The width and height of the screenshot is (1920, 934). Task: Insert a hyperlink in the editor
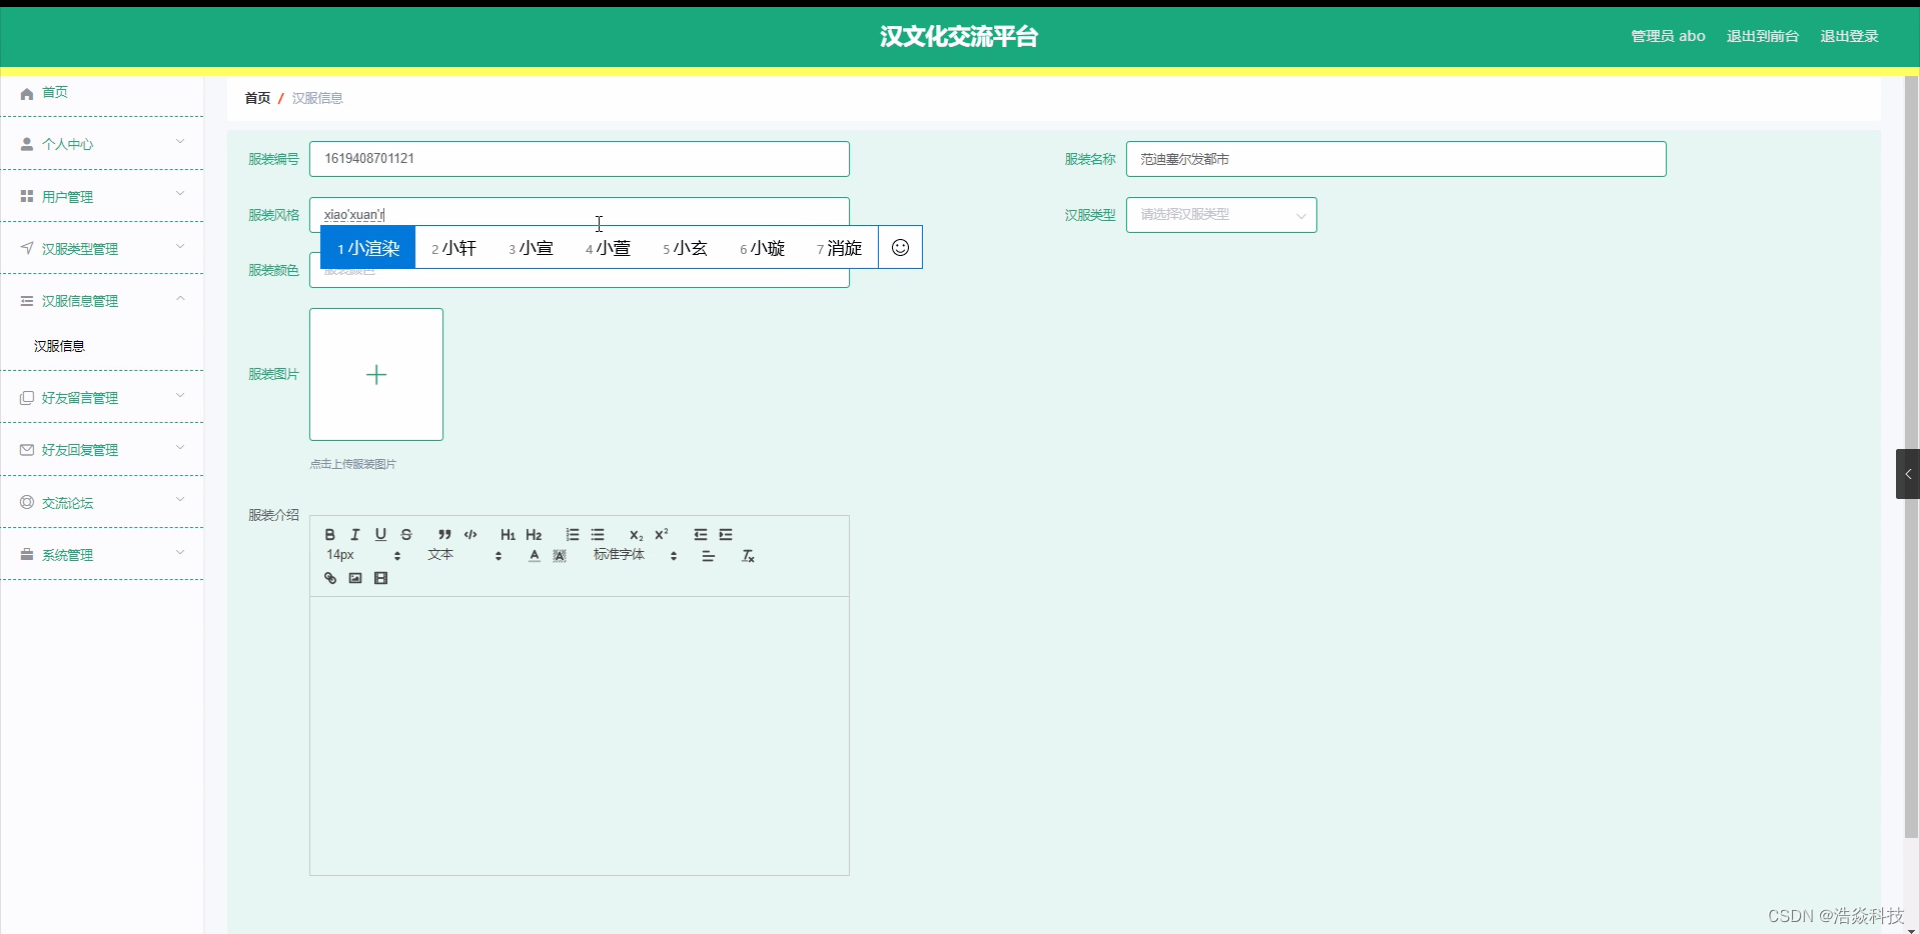pyautogui.click(x=329, y=578)
